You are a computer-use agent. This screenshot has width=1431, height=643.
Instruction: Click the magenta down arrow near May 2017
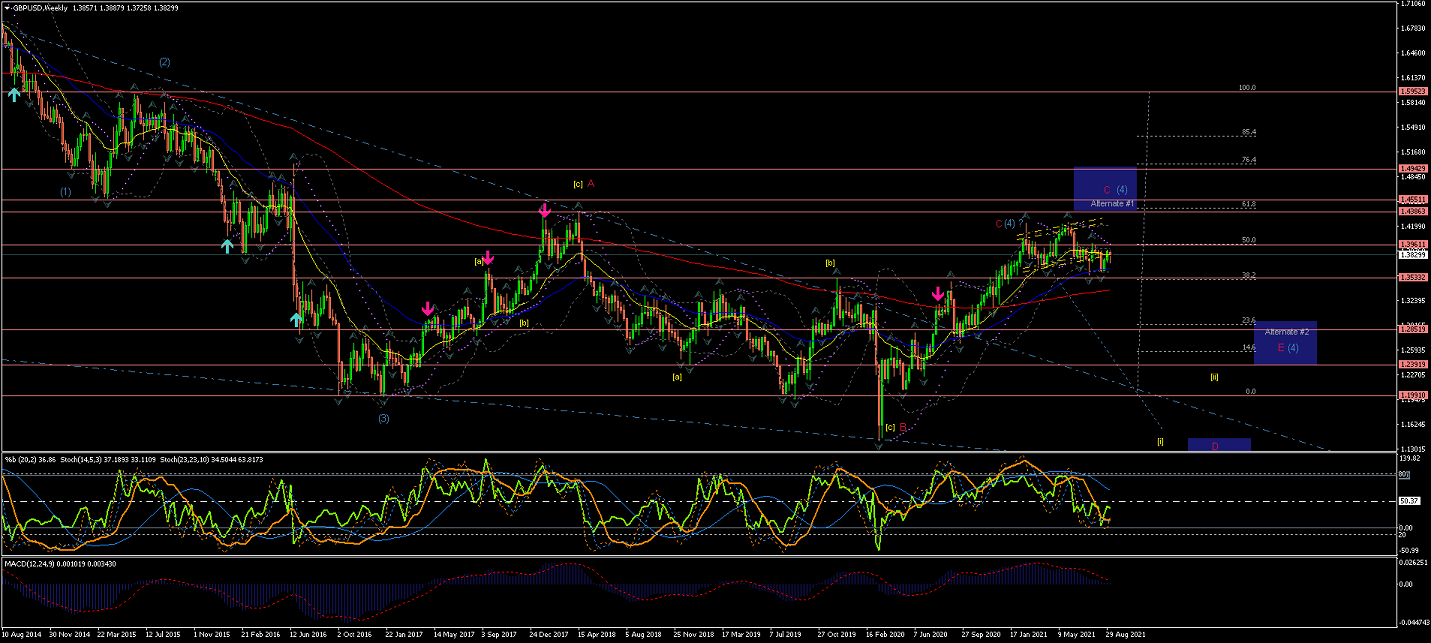click(427, 309)
